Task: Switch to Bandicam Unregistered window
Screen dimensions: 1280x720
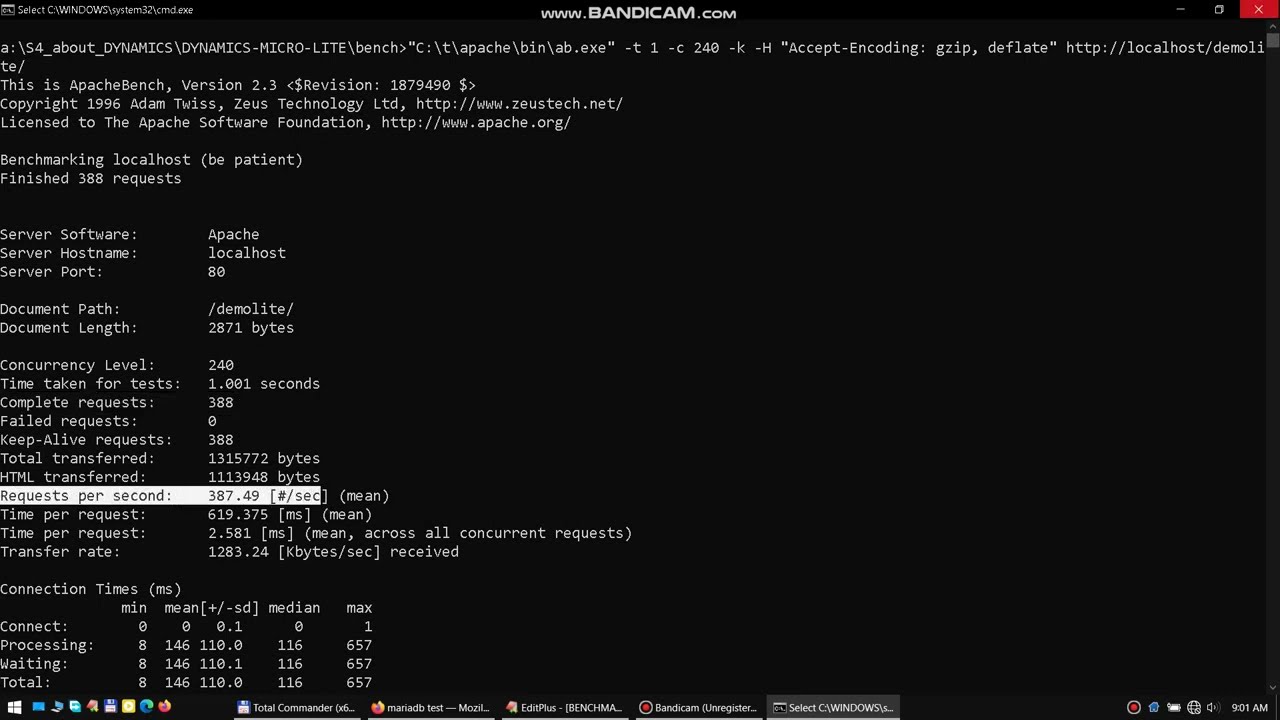Action: coord(698,707)
